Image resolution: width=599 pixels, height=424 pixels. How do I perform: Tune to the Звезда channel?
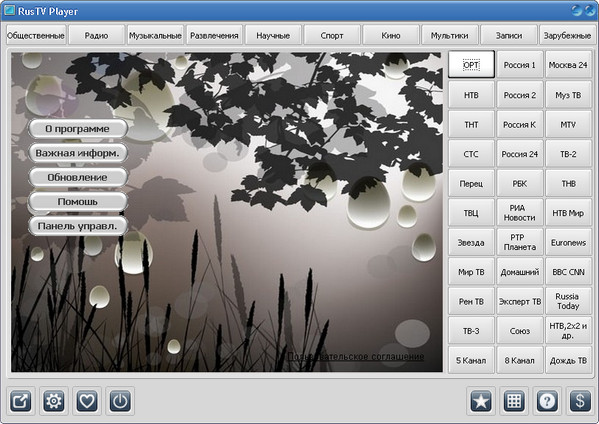(x=471, y=242)
